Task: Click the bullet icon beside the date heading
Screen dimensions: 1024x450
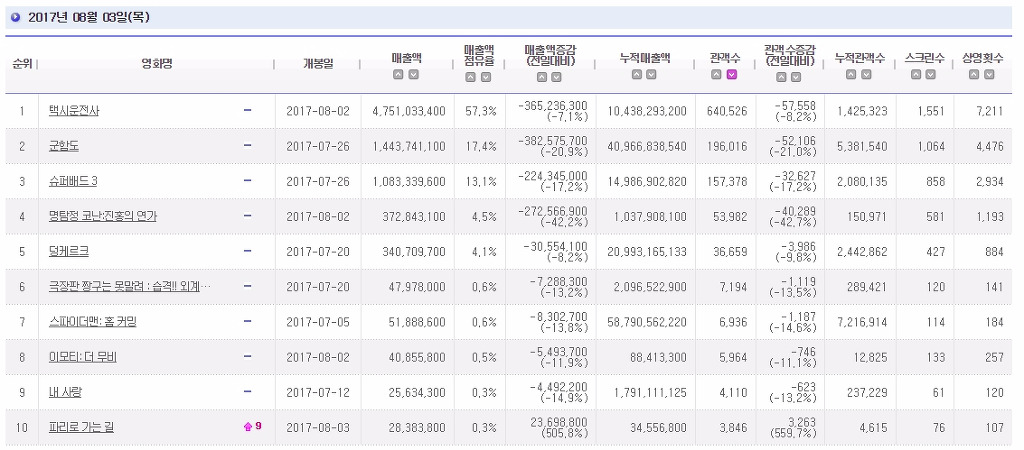Action: click(x=16, y=18)
